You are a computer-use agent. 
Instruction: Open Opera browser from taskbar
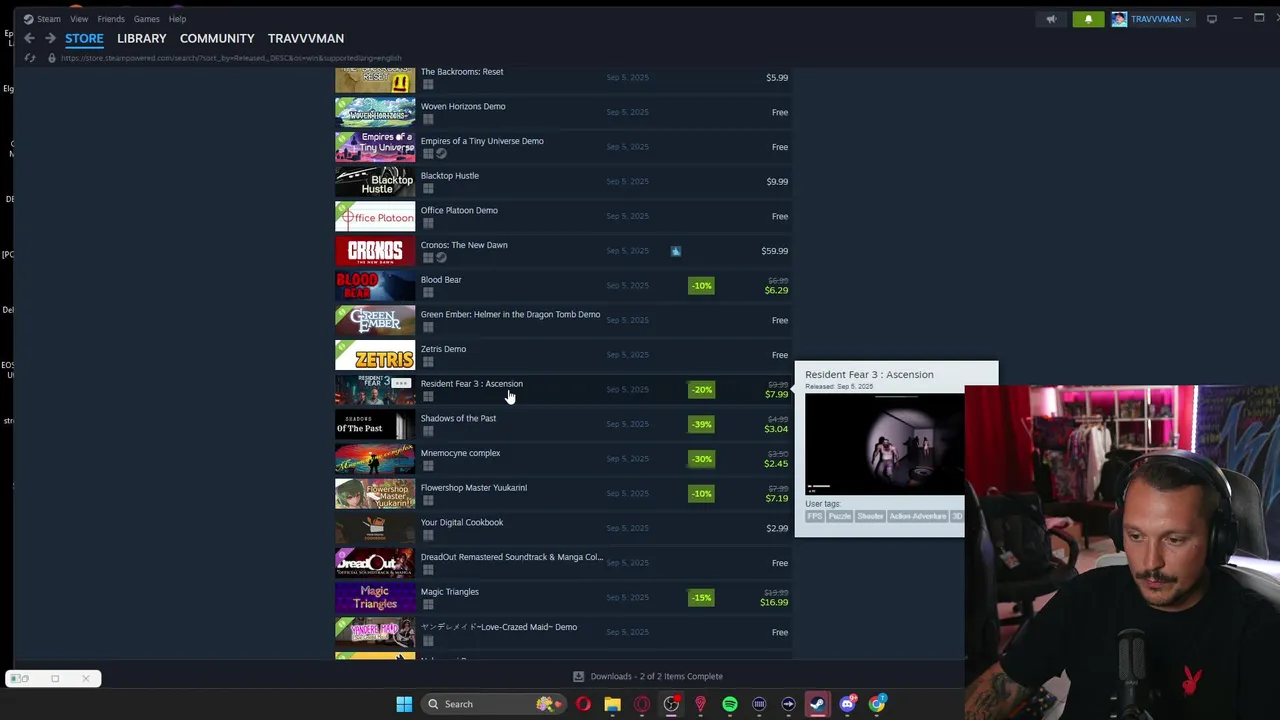tap(583, 704)
